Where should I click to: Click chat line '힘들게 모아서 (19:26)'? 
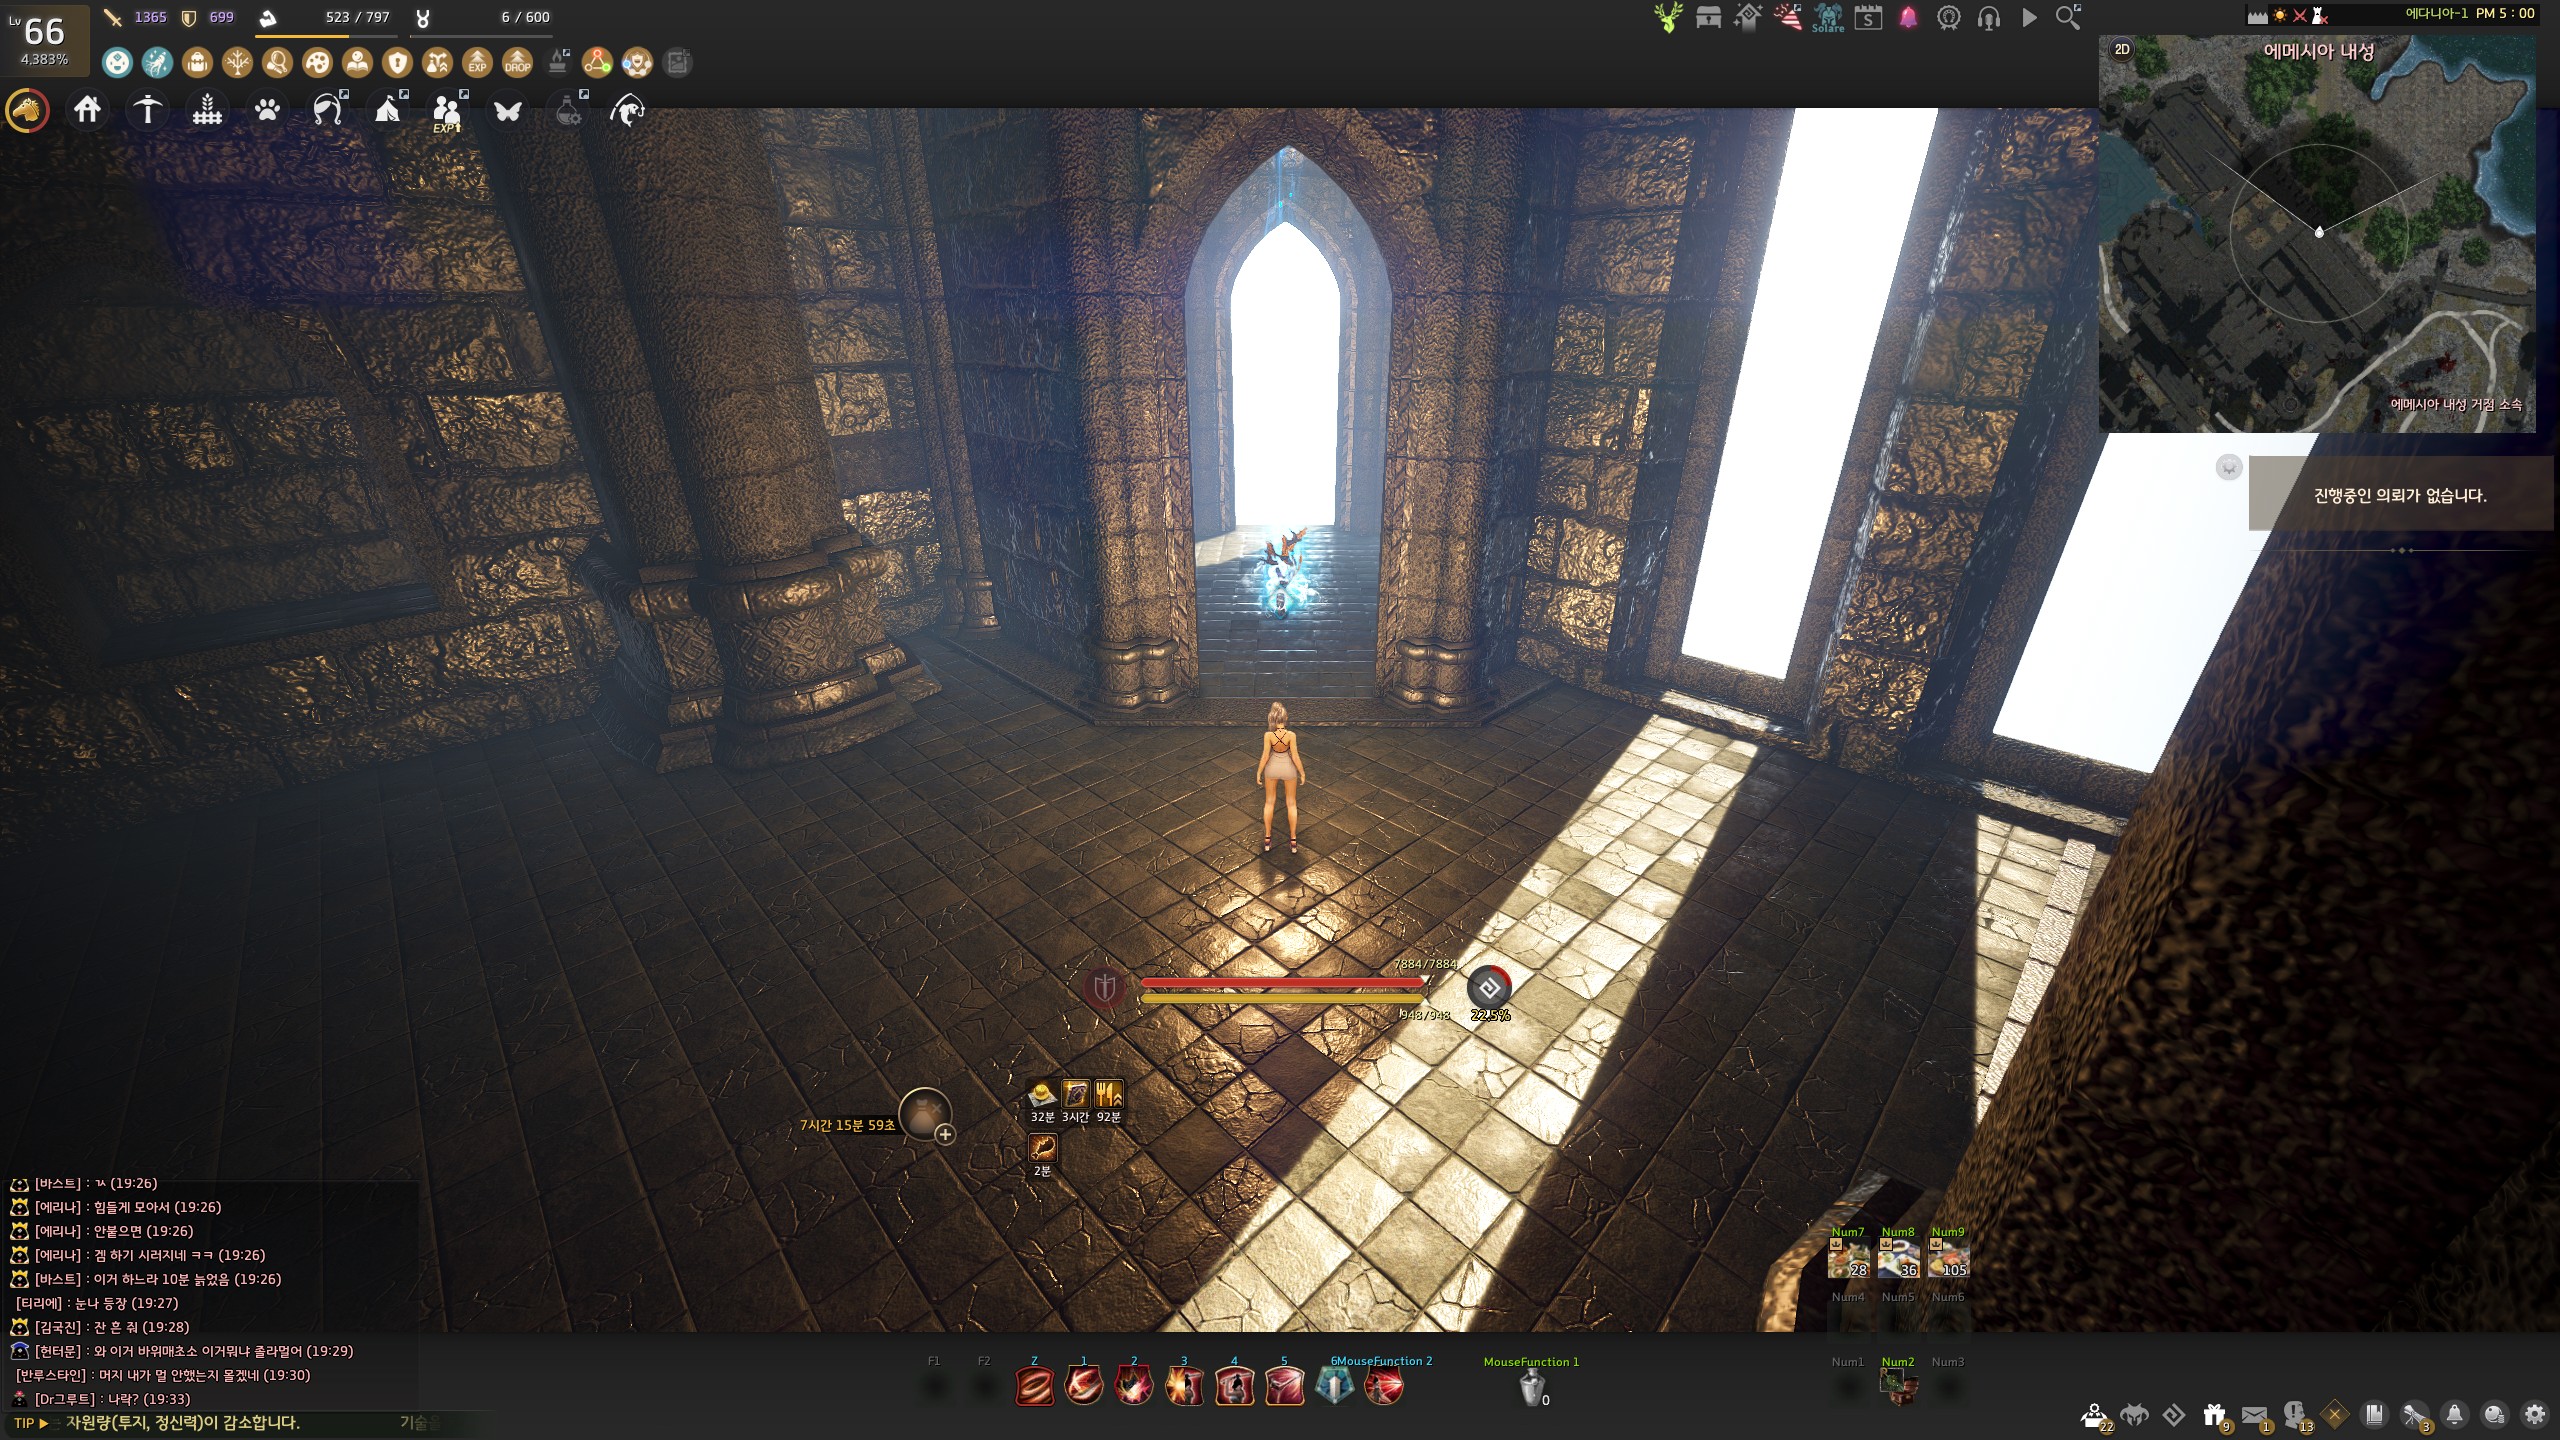[x=157, y=1207]
